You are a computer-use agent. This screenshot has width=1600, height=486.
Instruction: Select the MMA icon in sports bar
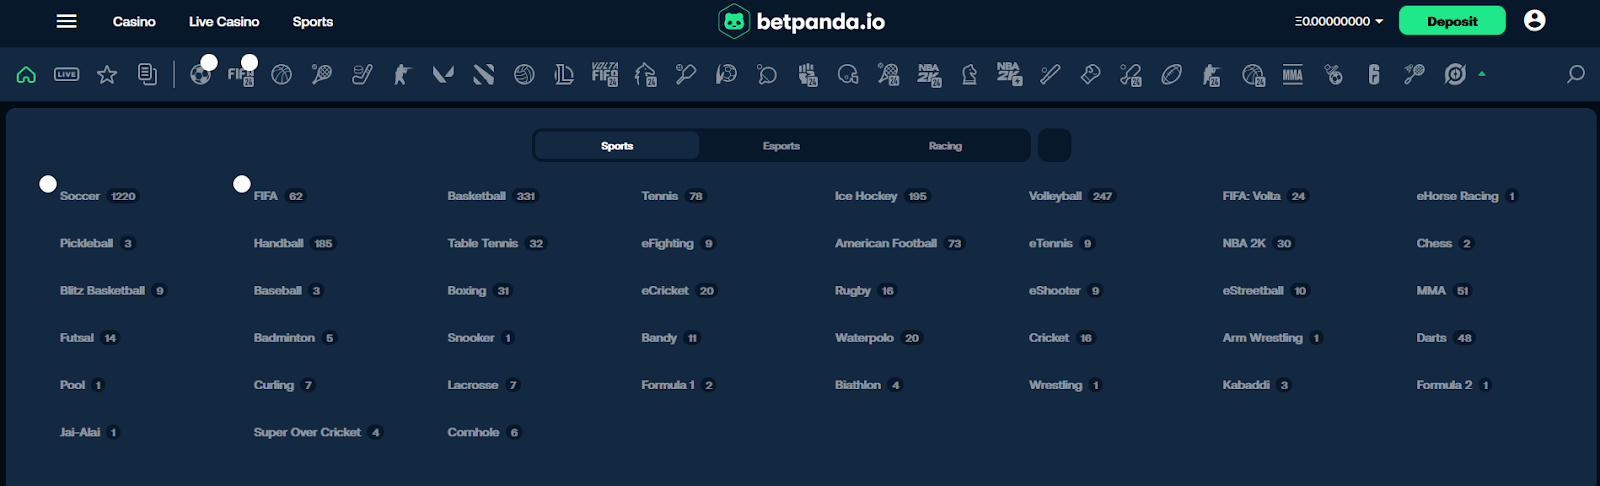coord(1293,74)
